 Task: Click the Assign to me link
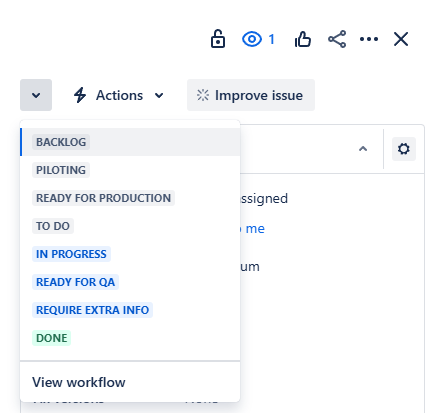[x=252, y=229]
